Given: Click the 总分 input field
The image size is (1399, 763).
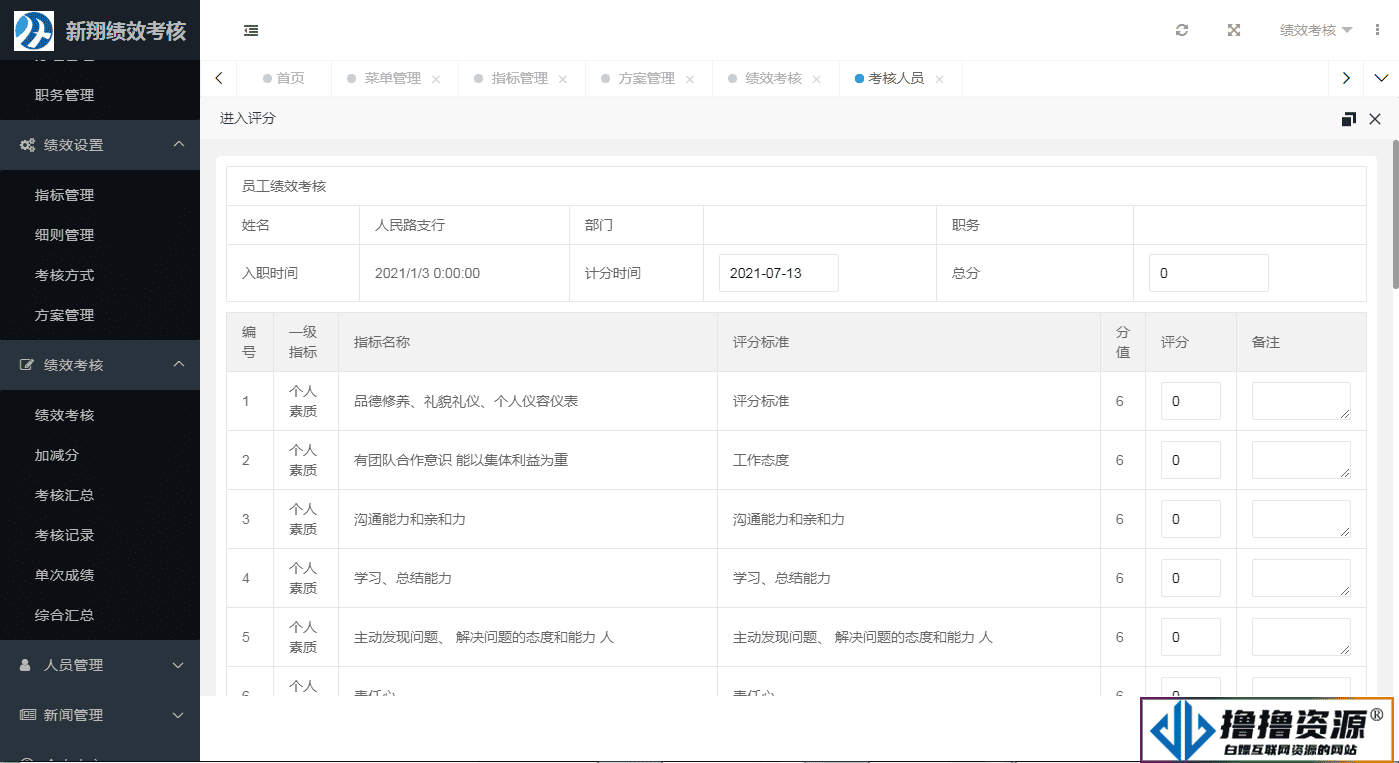Looking at the screenshot, I should (1209, 273).
